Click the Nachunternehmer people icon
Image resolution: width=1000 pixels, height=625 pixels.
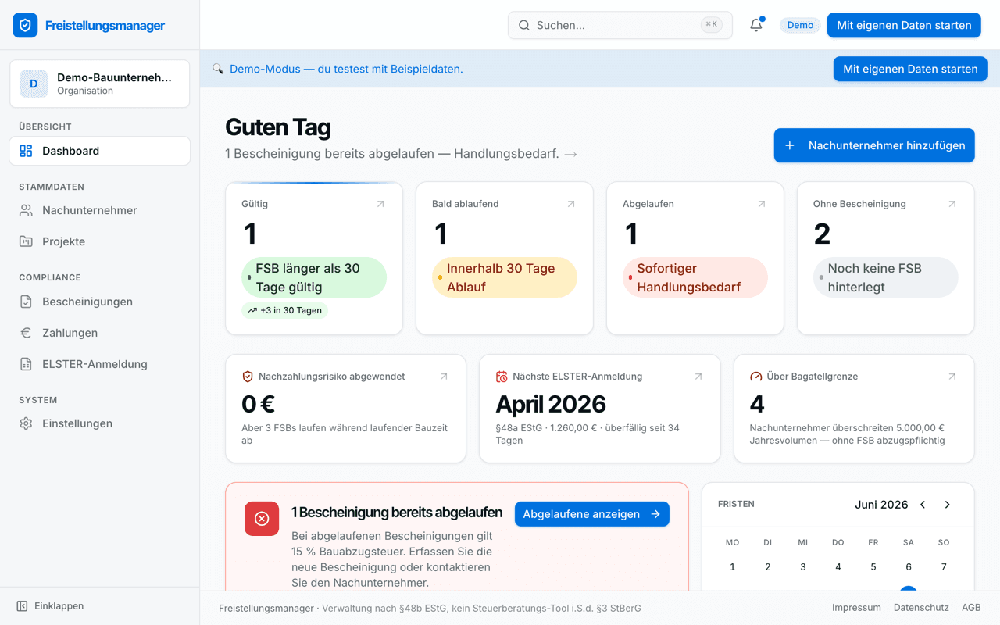tap(26, 210)
